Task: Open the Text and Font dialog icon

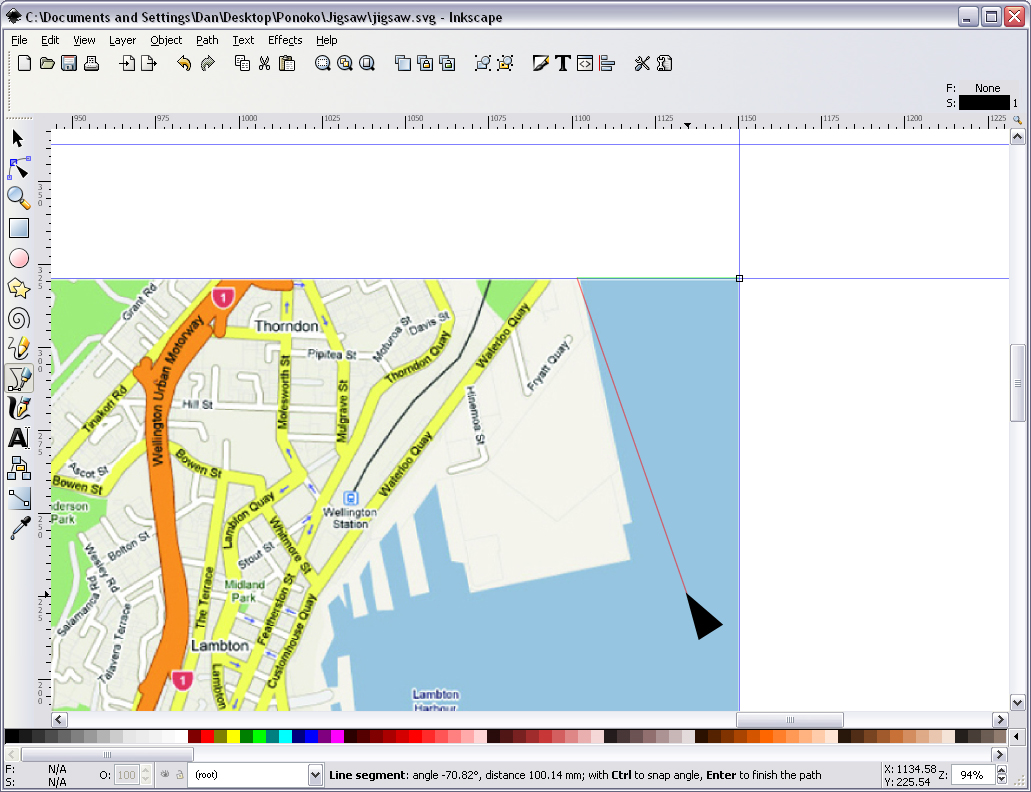Action: (x=563, y=63)
